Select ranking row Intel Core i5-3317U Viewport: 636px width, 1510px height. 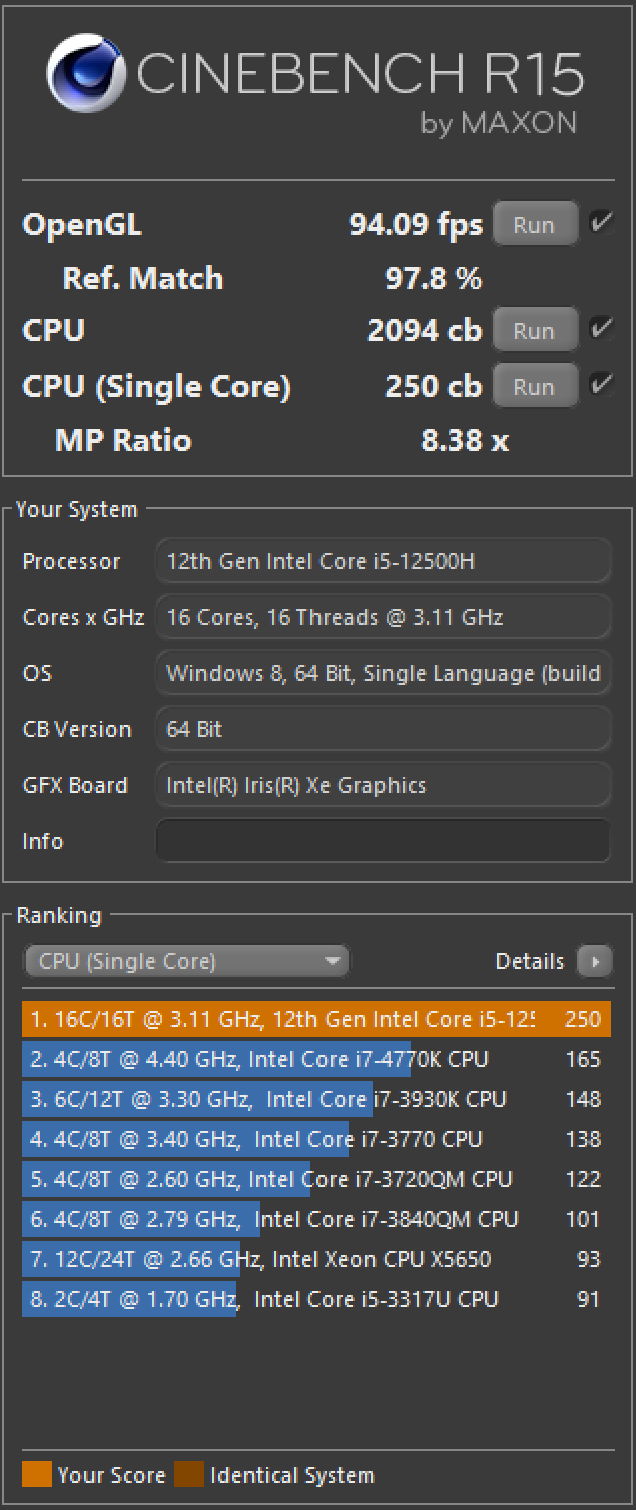click(x=316, y=1300)
